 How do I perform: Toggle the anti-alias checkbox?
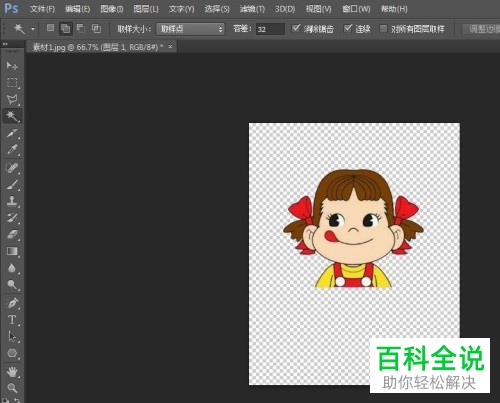[x=296, y=28]
